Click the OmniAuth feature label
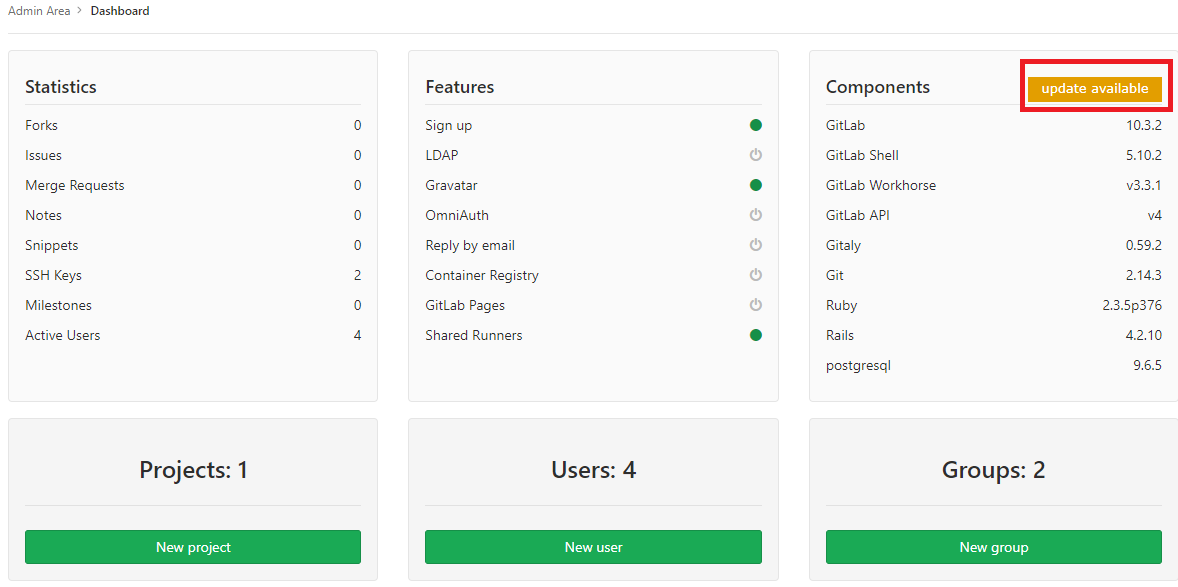 click(457, 216)
